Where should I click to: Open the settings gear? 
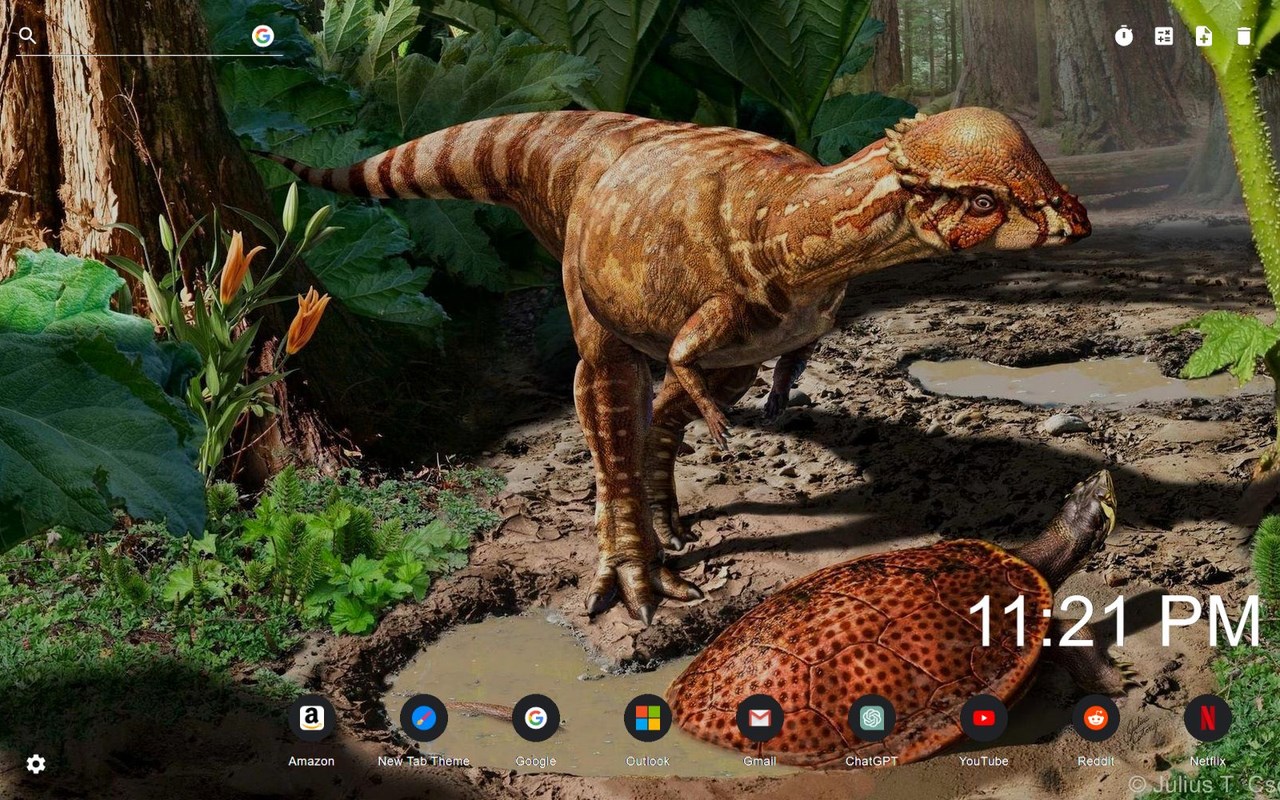click(36, 764)
